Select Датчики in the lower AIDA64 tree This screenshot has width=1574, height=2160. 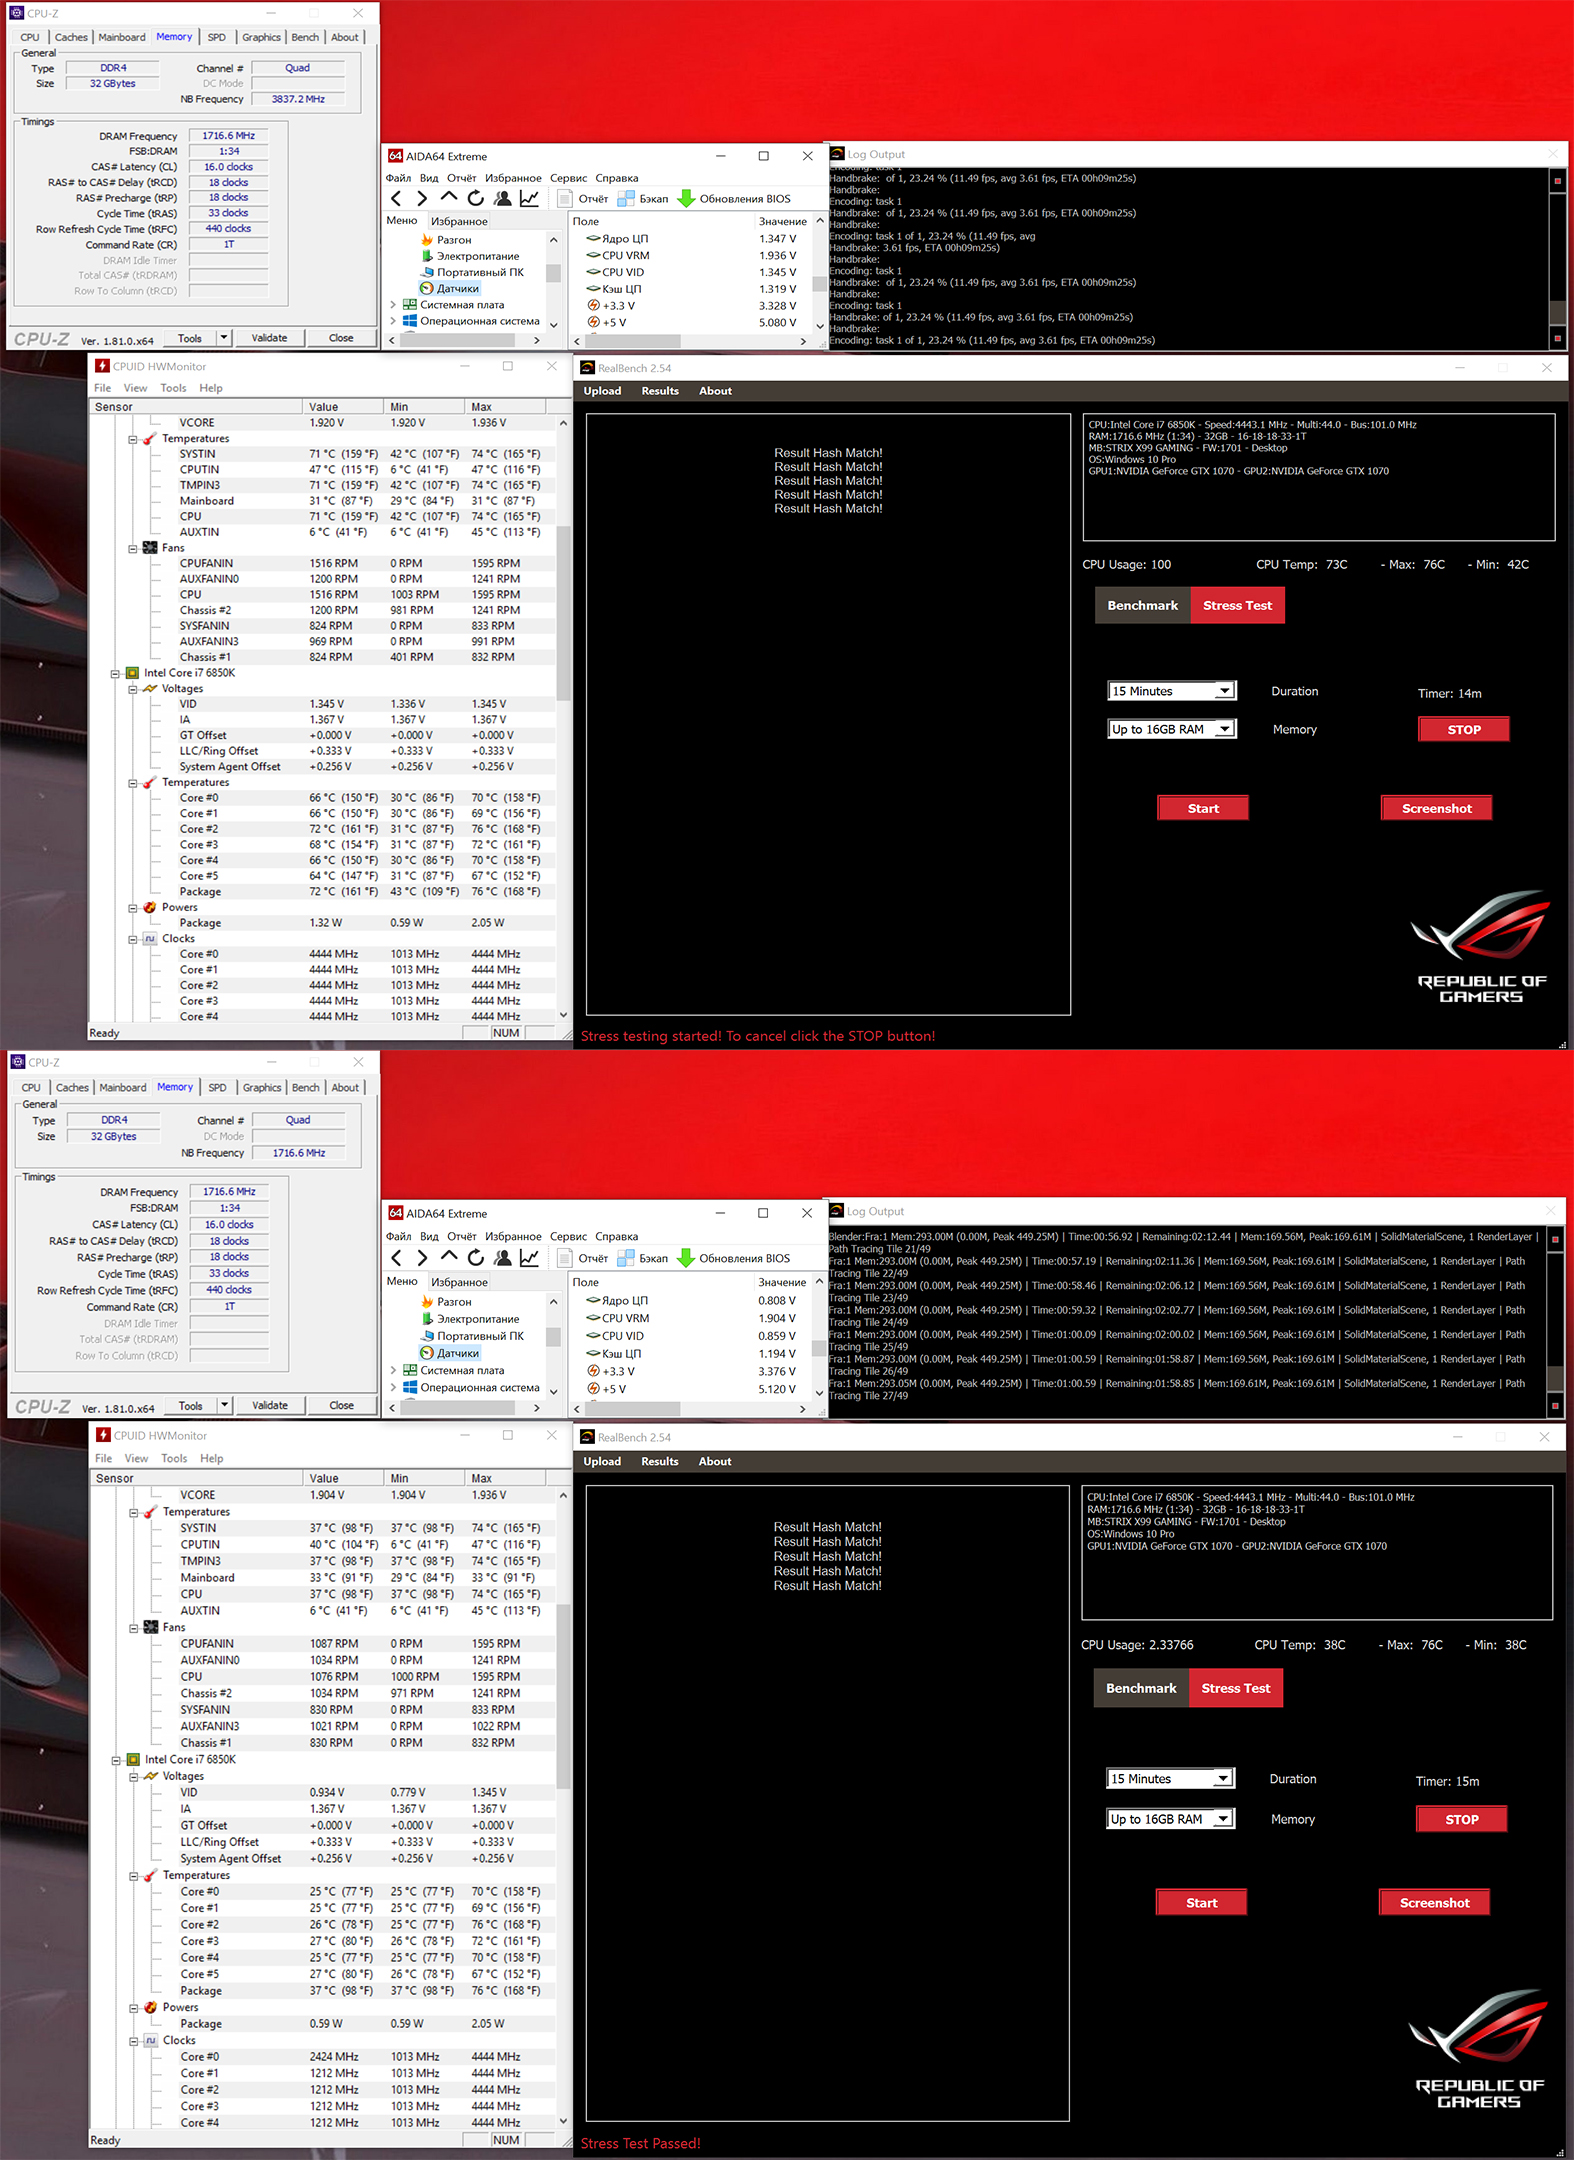pos(457,1353)
